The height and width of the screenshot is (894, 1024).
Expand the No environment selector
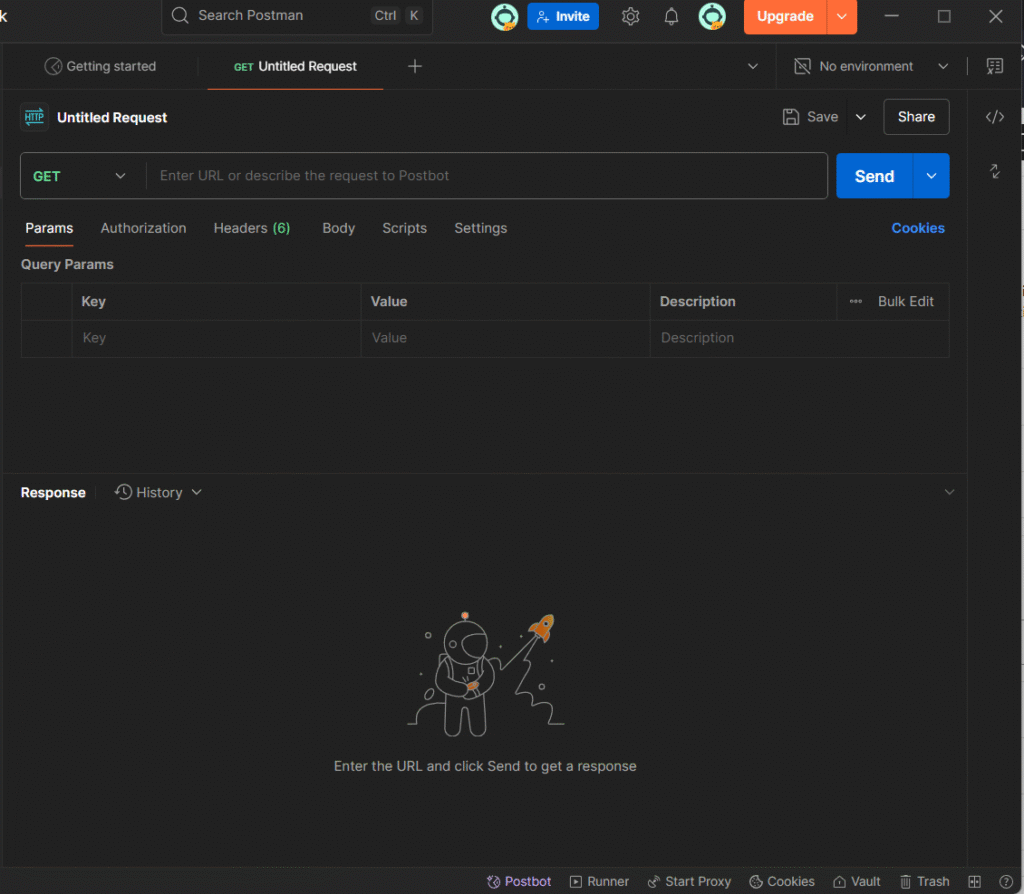(x=870, y=66)
